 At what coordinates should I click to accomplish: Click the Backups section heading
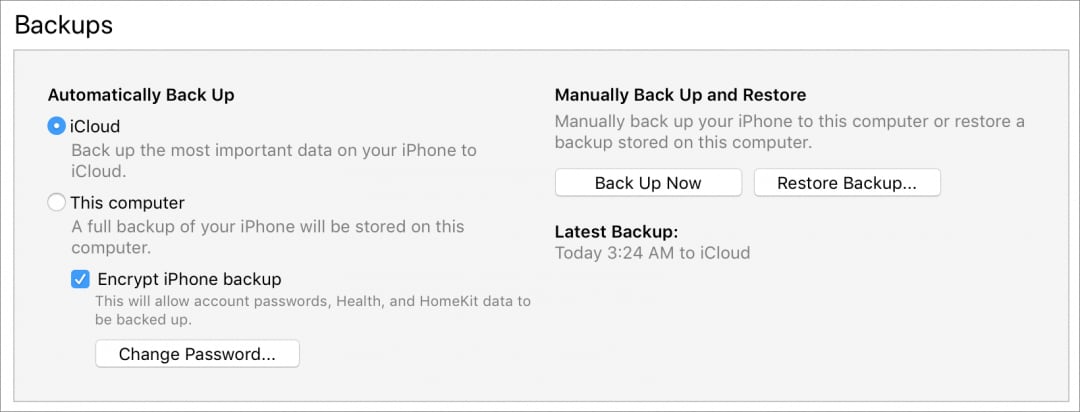(x=63, y=25)
